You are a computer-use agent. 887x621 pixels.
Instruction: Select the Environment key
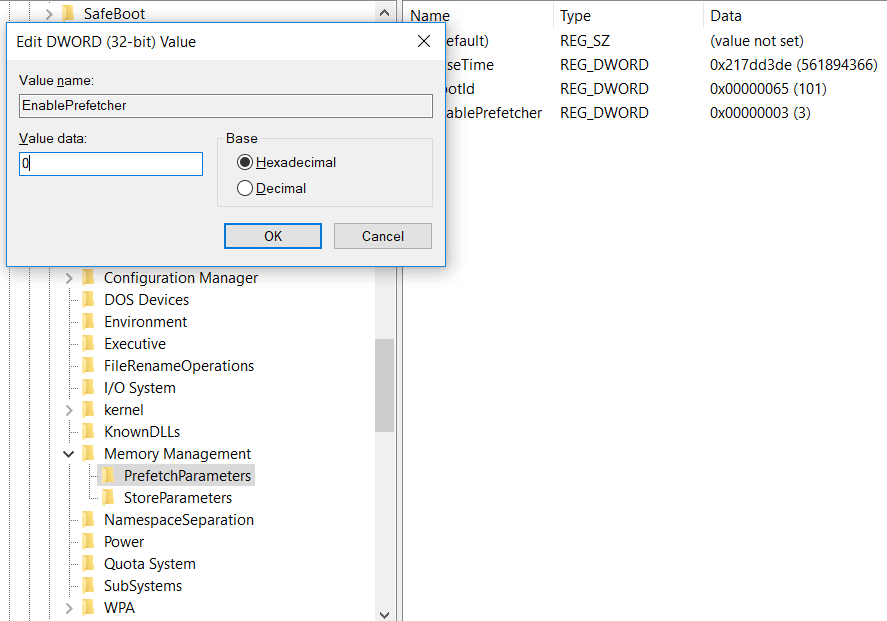click(145, 322)
